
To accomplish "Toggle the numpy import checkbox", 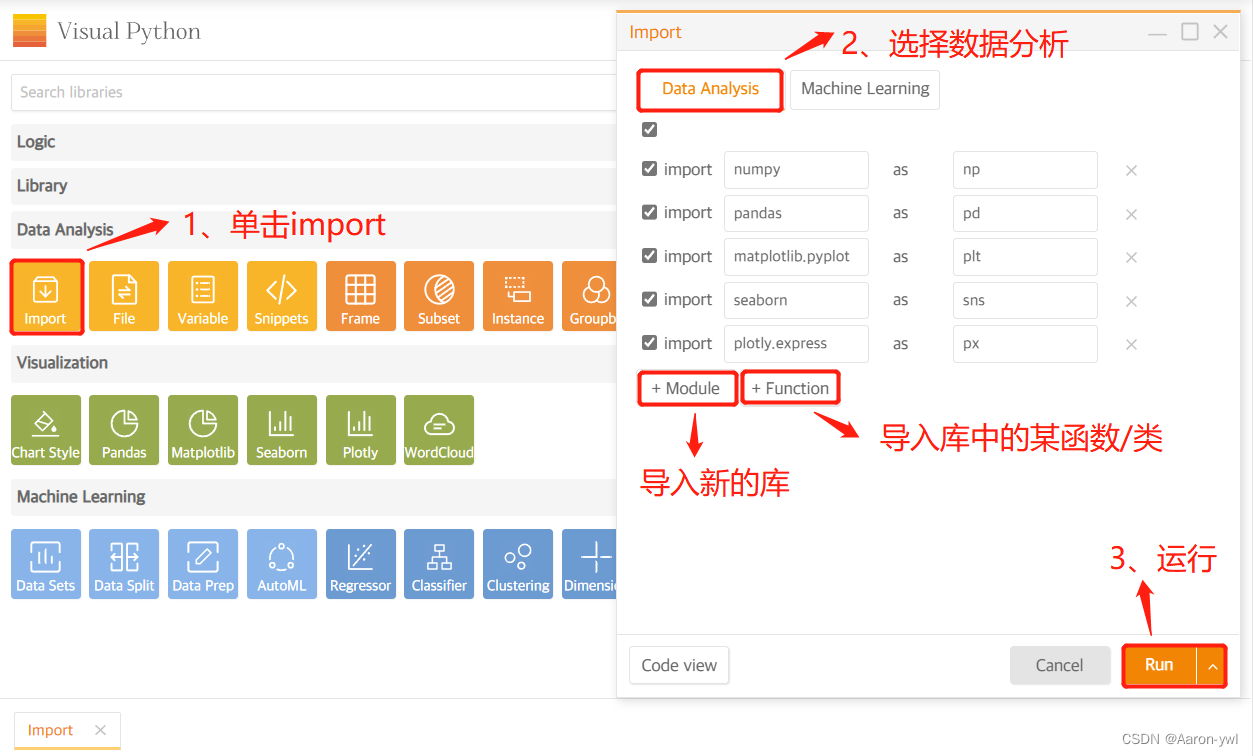I will (x=649, y=169).
